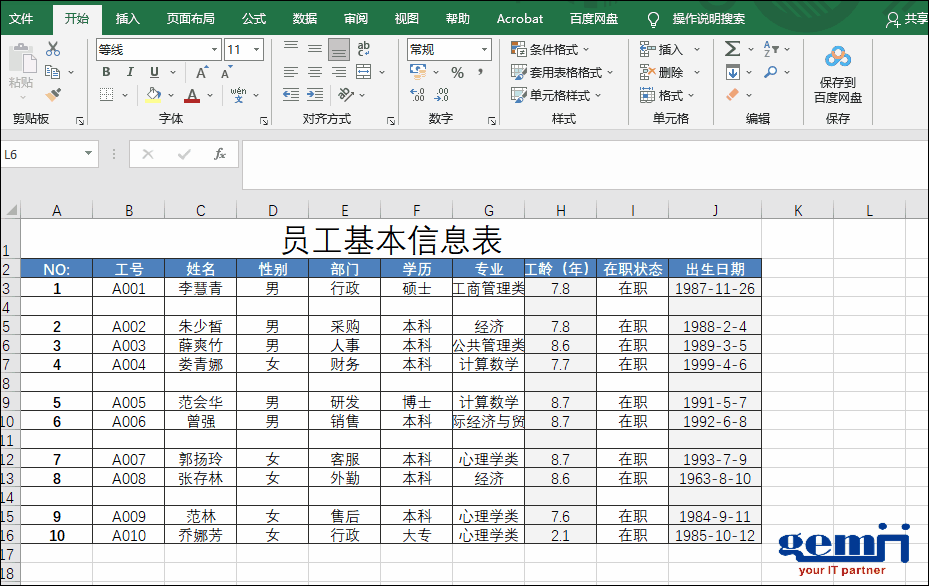Select the Format Painter brush
Image resolution: width=929 pixels, height=586 pixels.
point(53,95)
